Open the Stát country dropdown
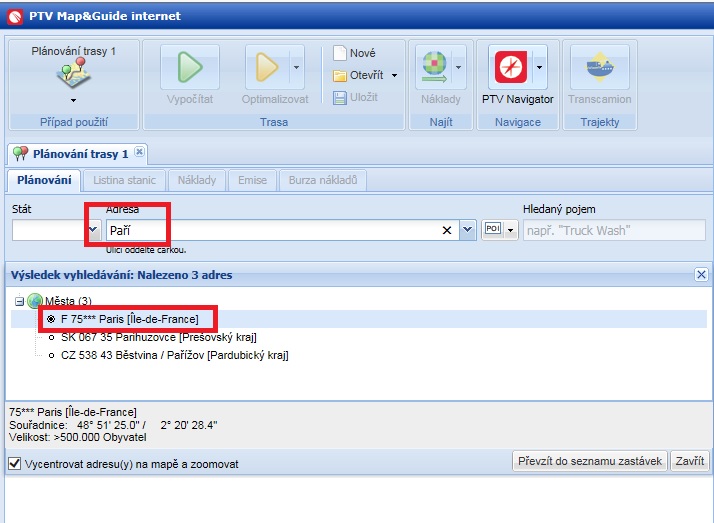Viewport: 714px width, 523px height. coord(94,230)
